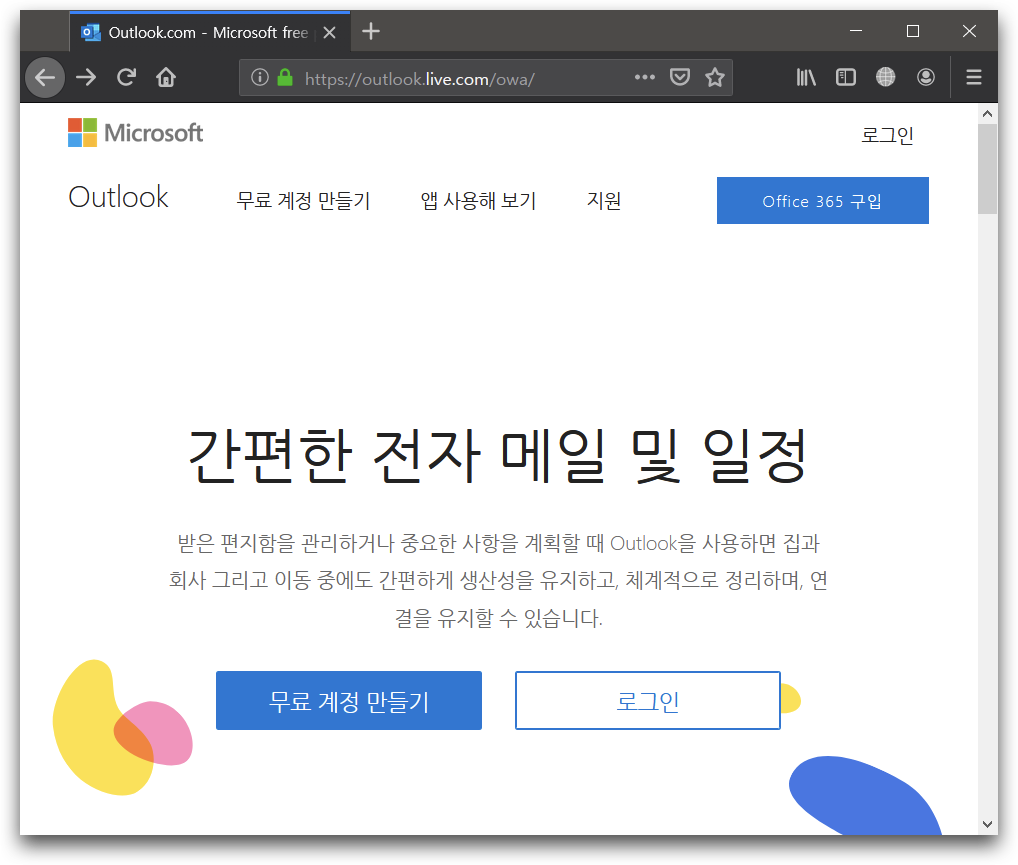Screen dimensions: 1018x865
Task: Open the Firefox hamburger menu
Action: [x=974, y=78]
